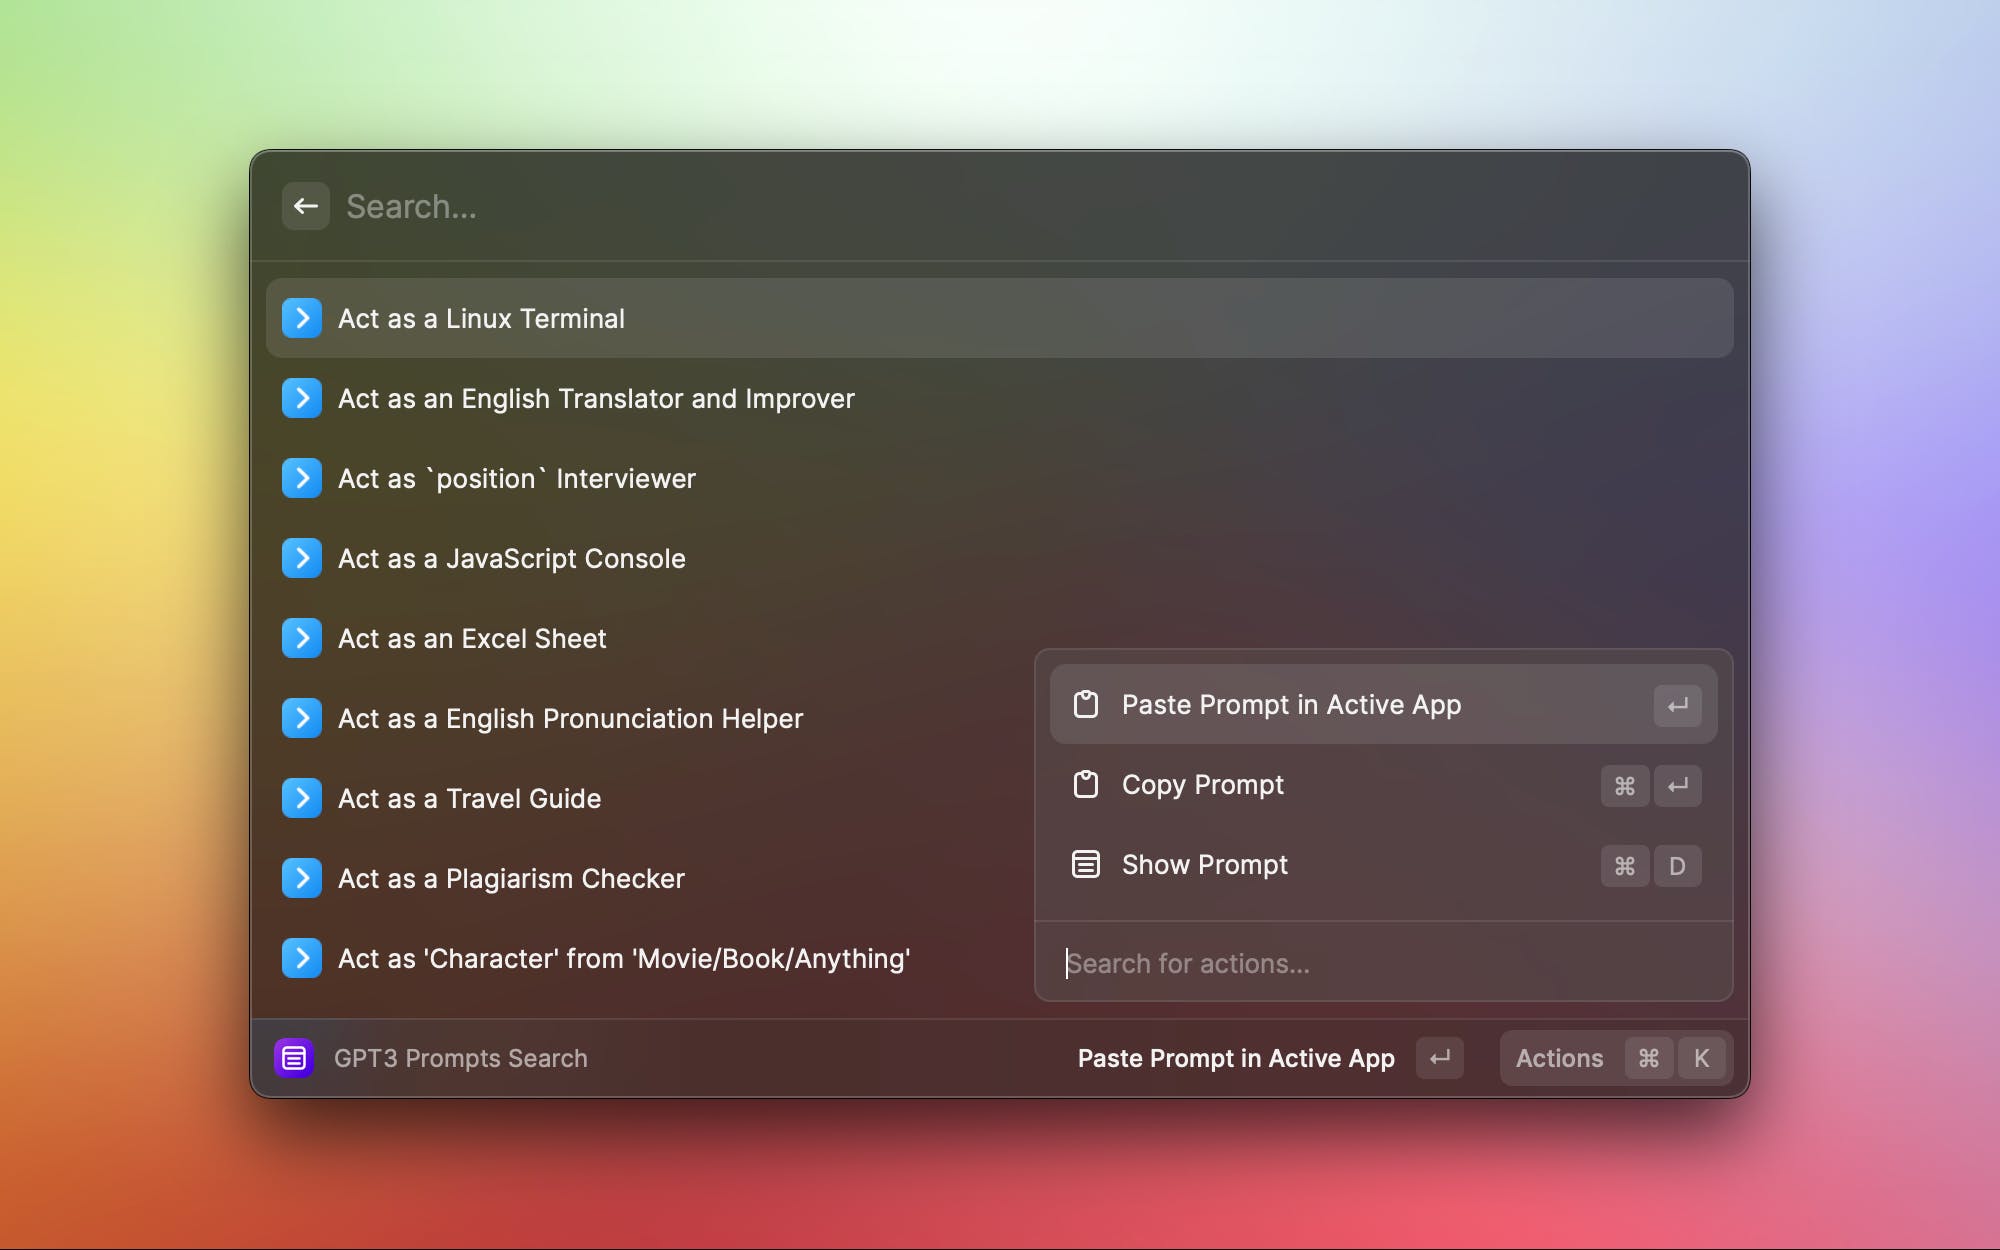Click the Act as Linux Terminal arrow icon

tap(304, 318)
